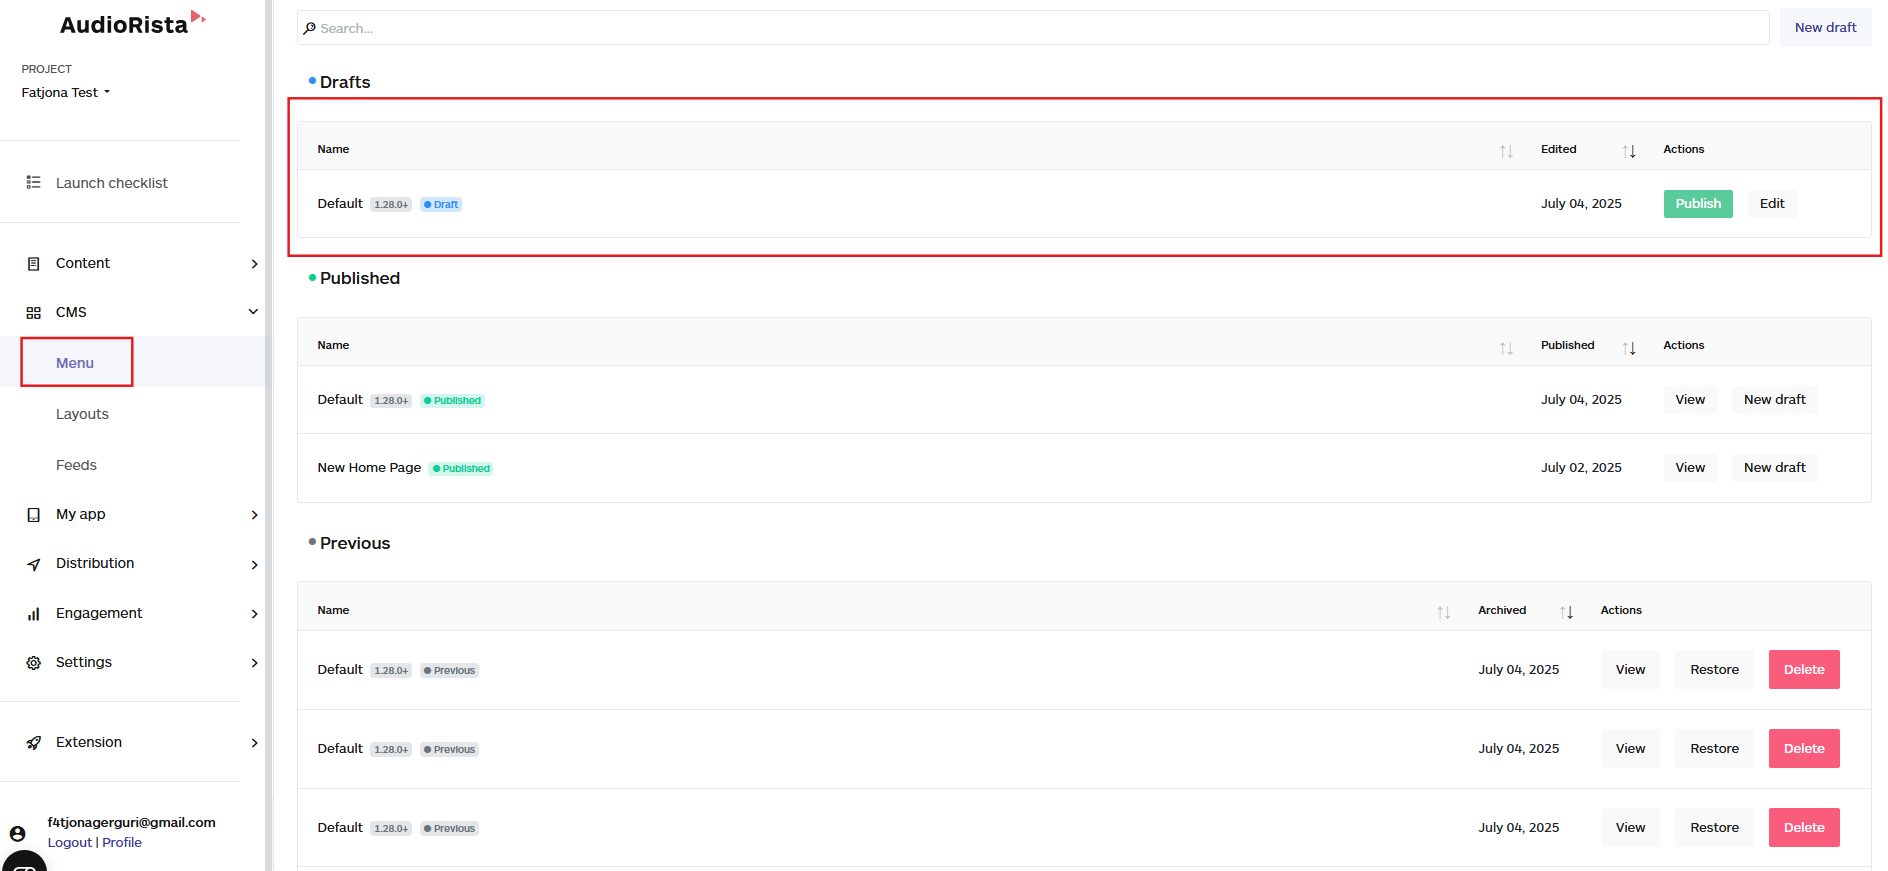The height and width of the screenshot is (871, 1888).
Task: Click the My app tablet icon
Action: click(33, 515)
